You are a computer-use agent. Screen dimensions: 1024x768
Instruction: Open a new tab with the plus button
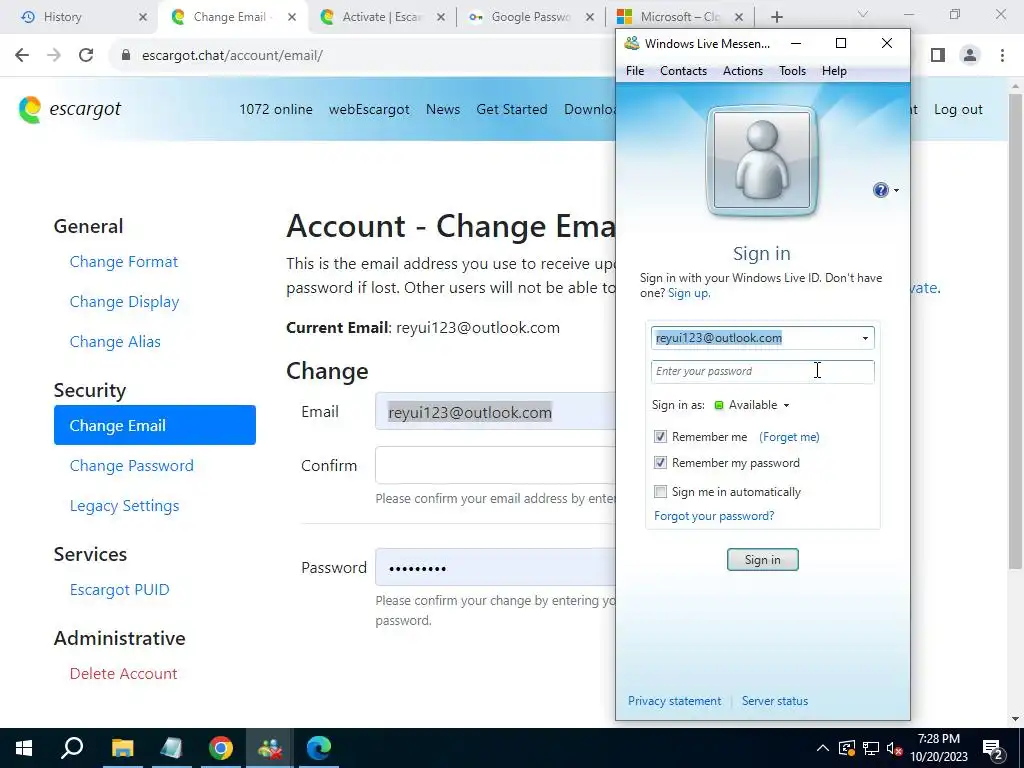tap(776, 17)
